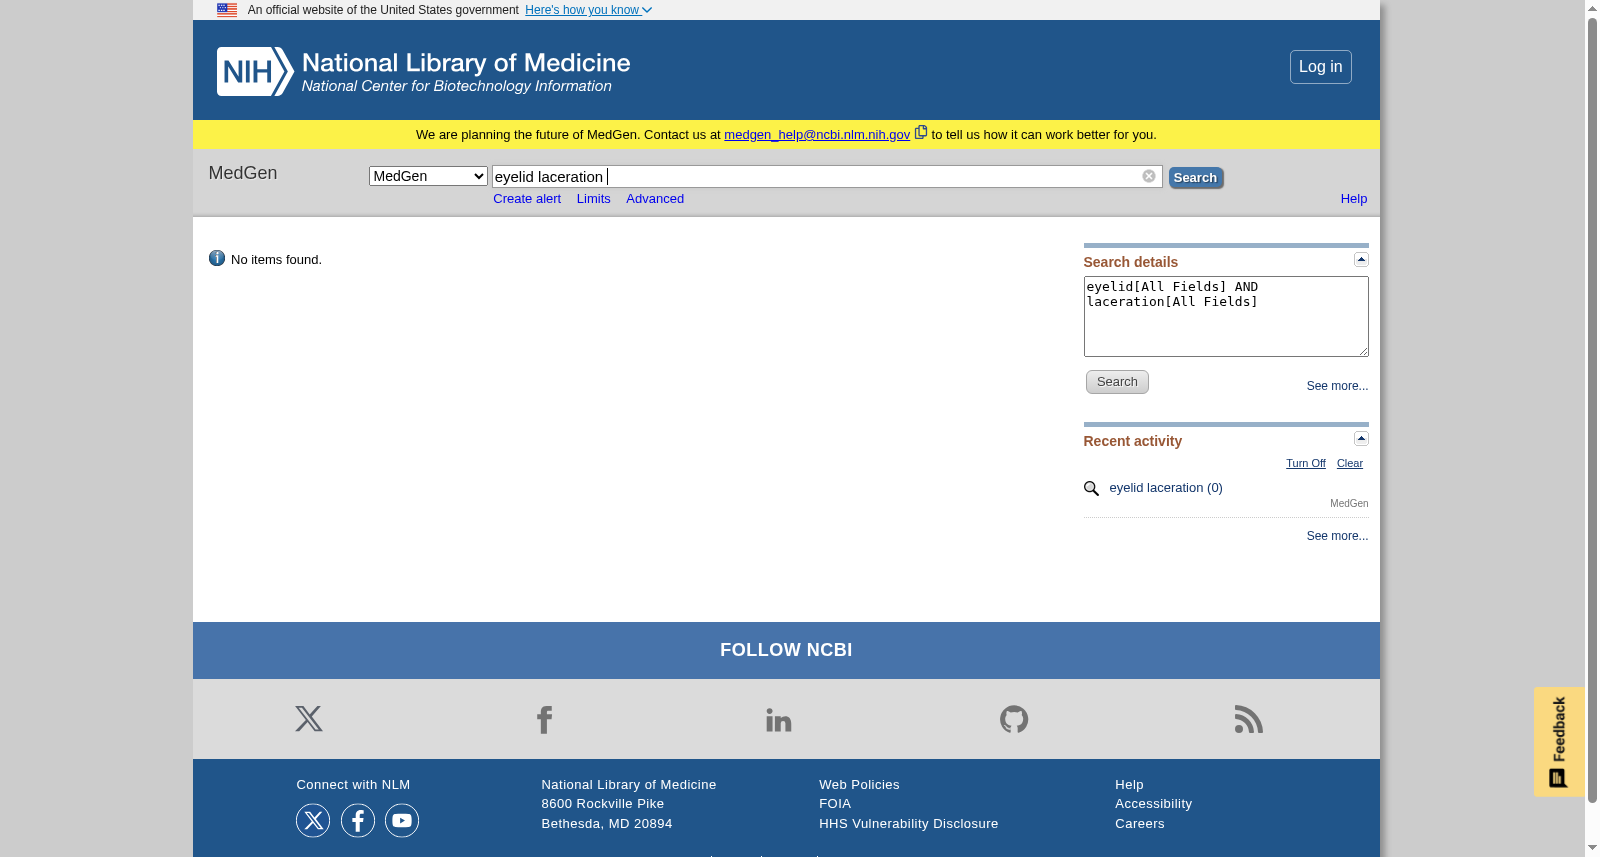This screenshot has height=857, width=1600.
Task: Click the medgen_help email link
Action: tap(817, 134)
